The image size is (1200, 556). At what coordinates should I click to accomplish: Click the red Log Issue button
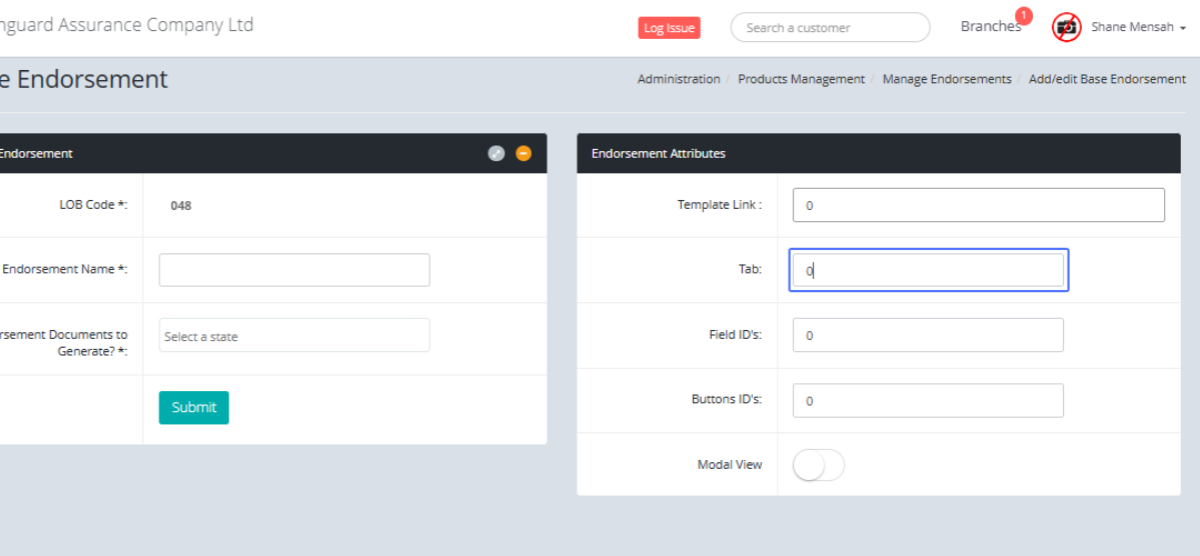(x=669, y=28)
